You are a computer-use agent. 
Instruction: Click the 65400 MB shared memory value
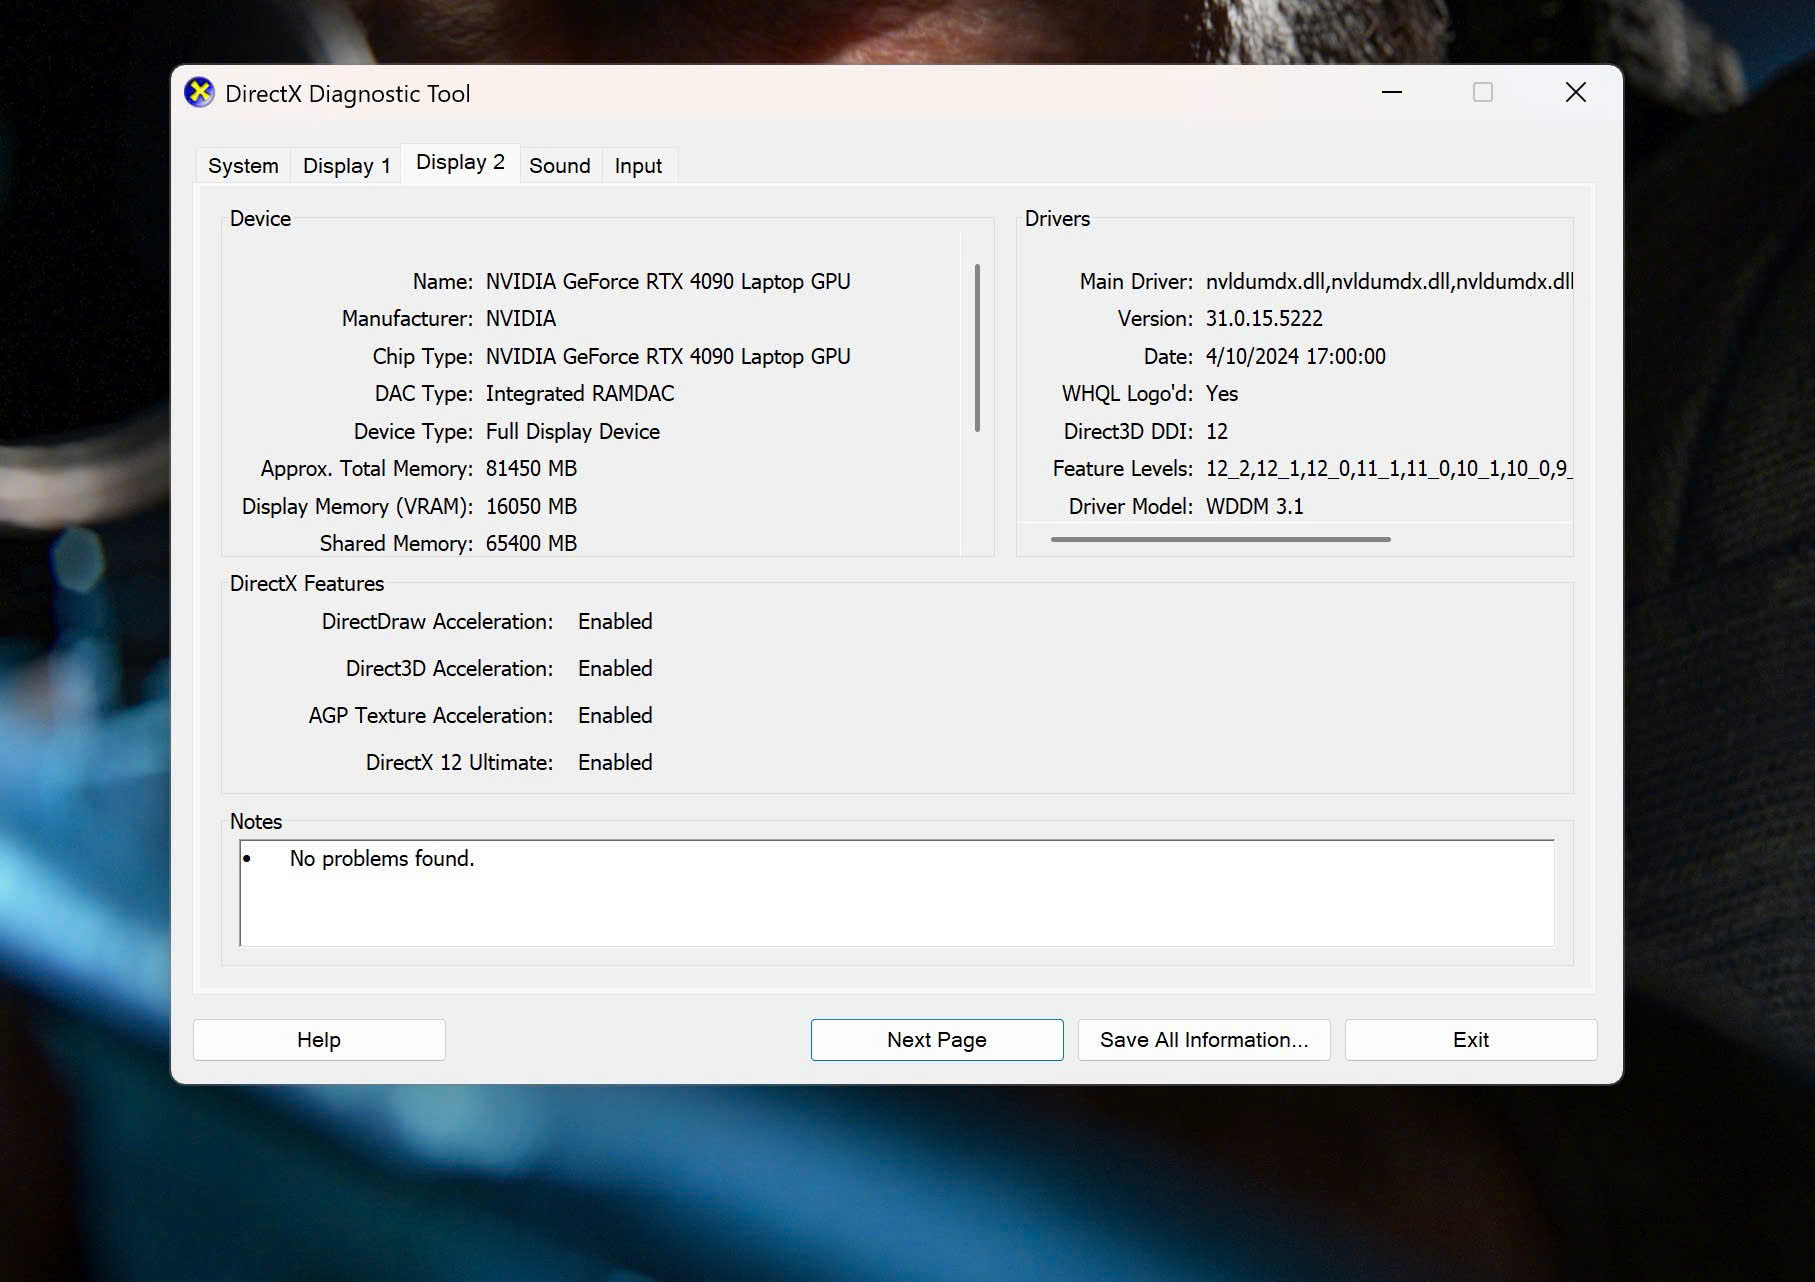[531, 544]
